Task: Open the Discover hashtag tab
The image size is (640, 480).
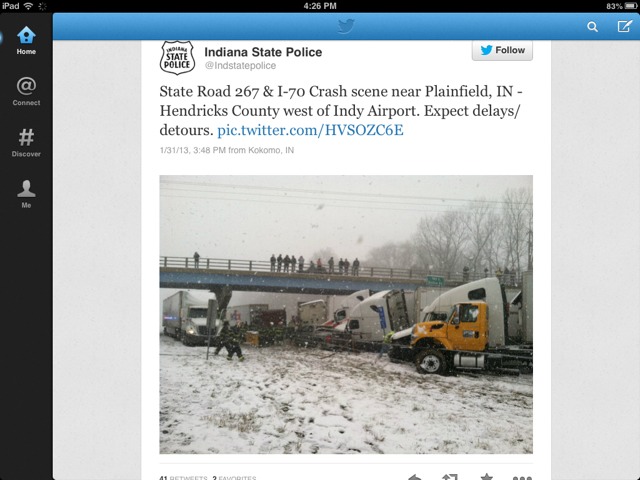Action: (26, 143)
